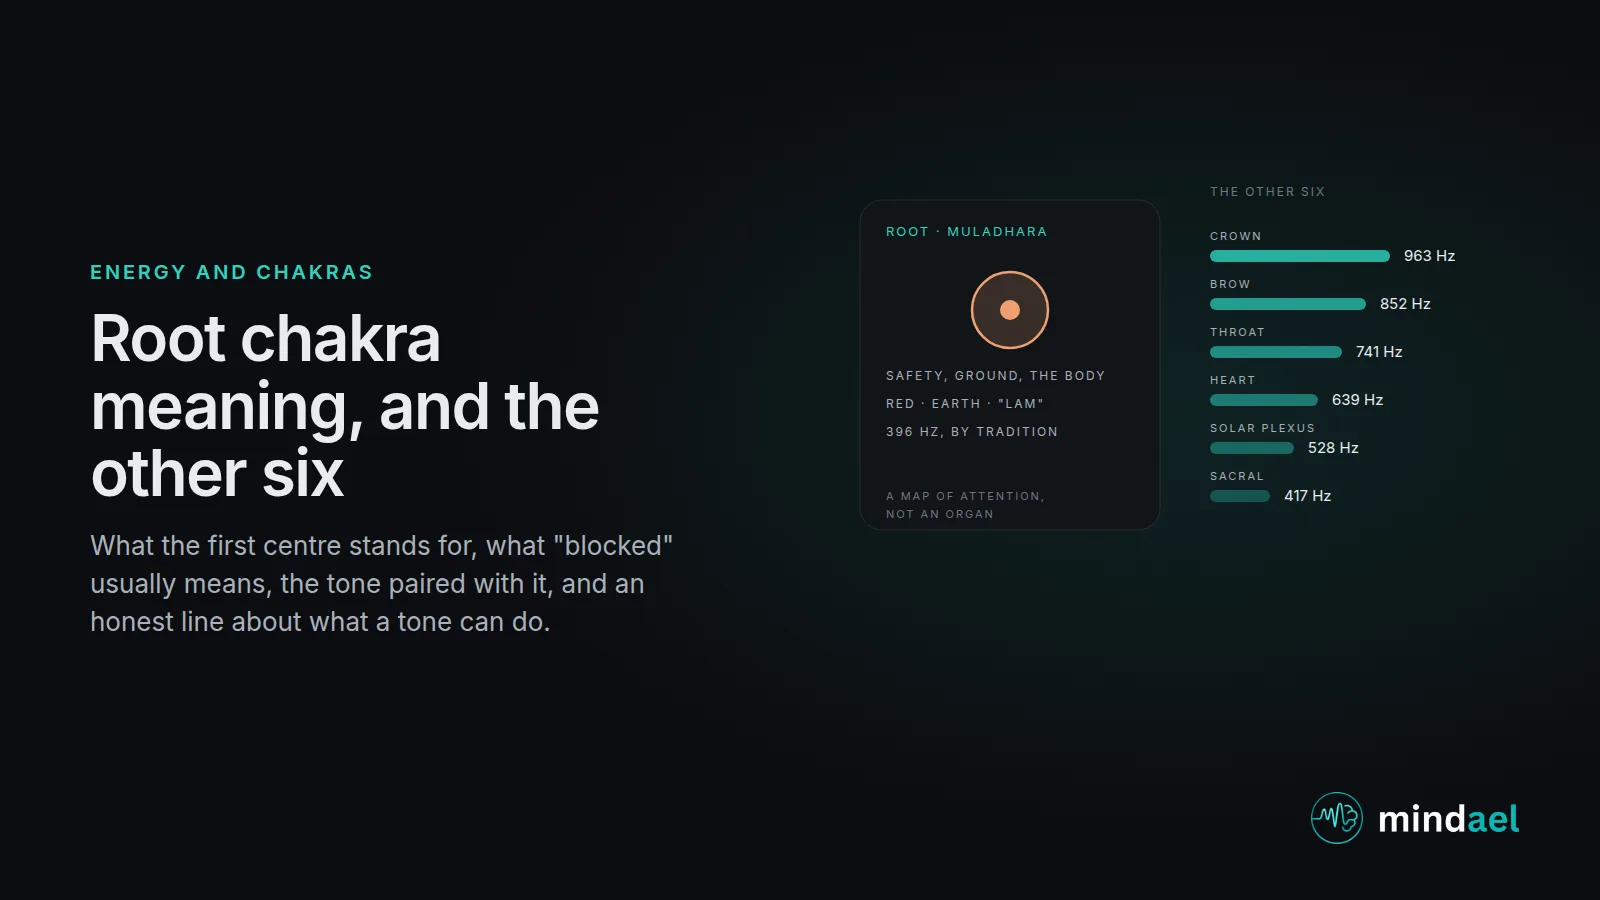Click the mindael brain-wave logo icon

pos(1337,818)
